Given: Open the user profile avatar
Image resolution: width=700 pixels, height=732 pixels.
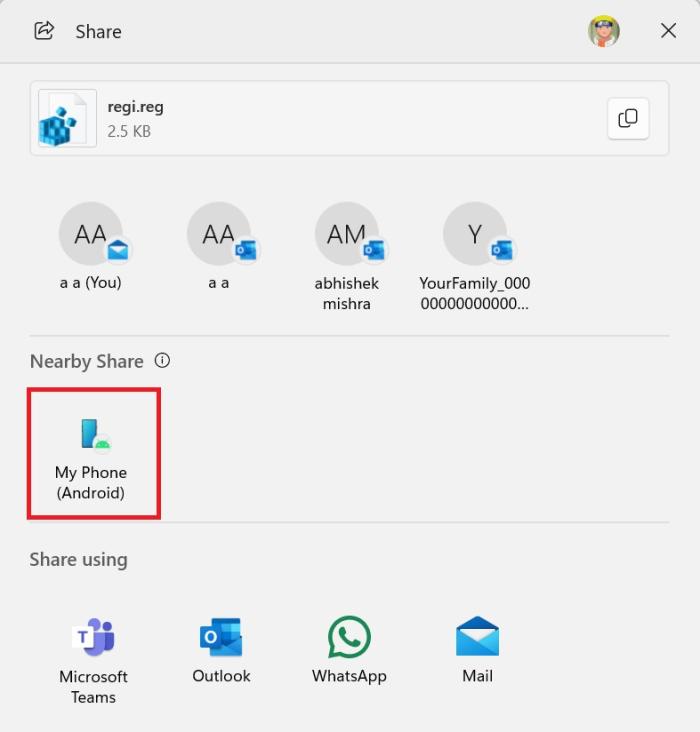Looking at the screenshot, I should [604, 31].
